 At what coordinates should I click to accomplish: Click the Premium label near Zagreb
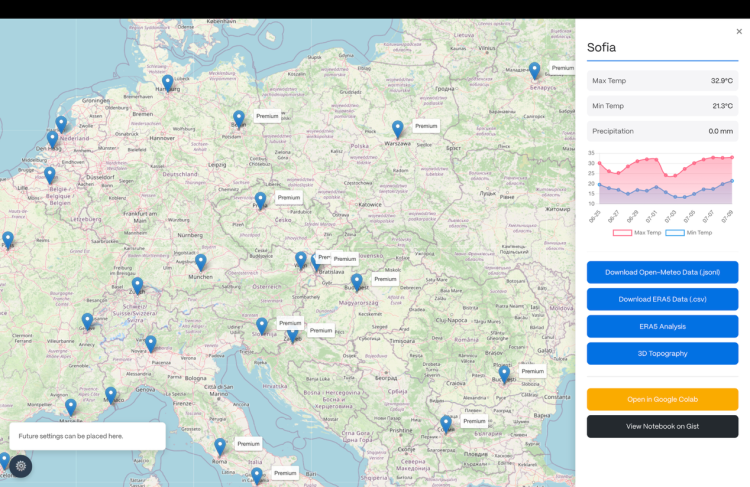click(x=321, y=331)
